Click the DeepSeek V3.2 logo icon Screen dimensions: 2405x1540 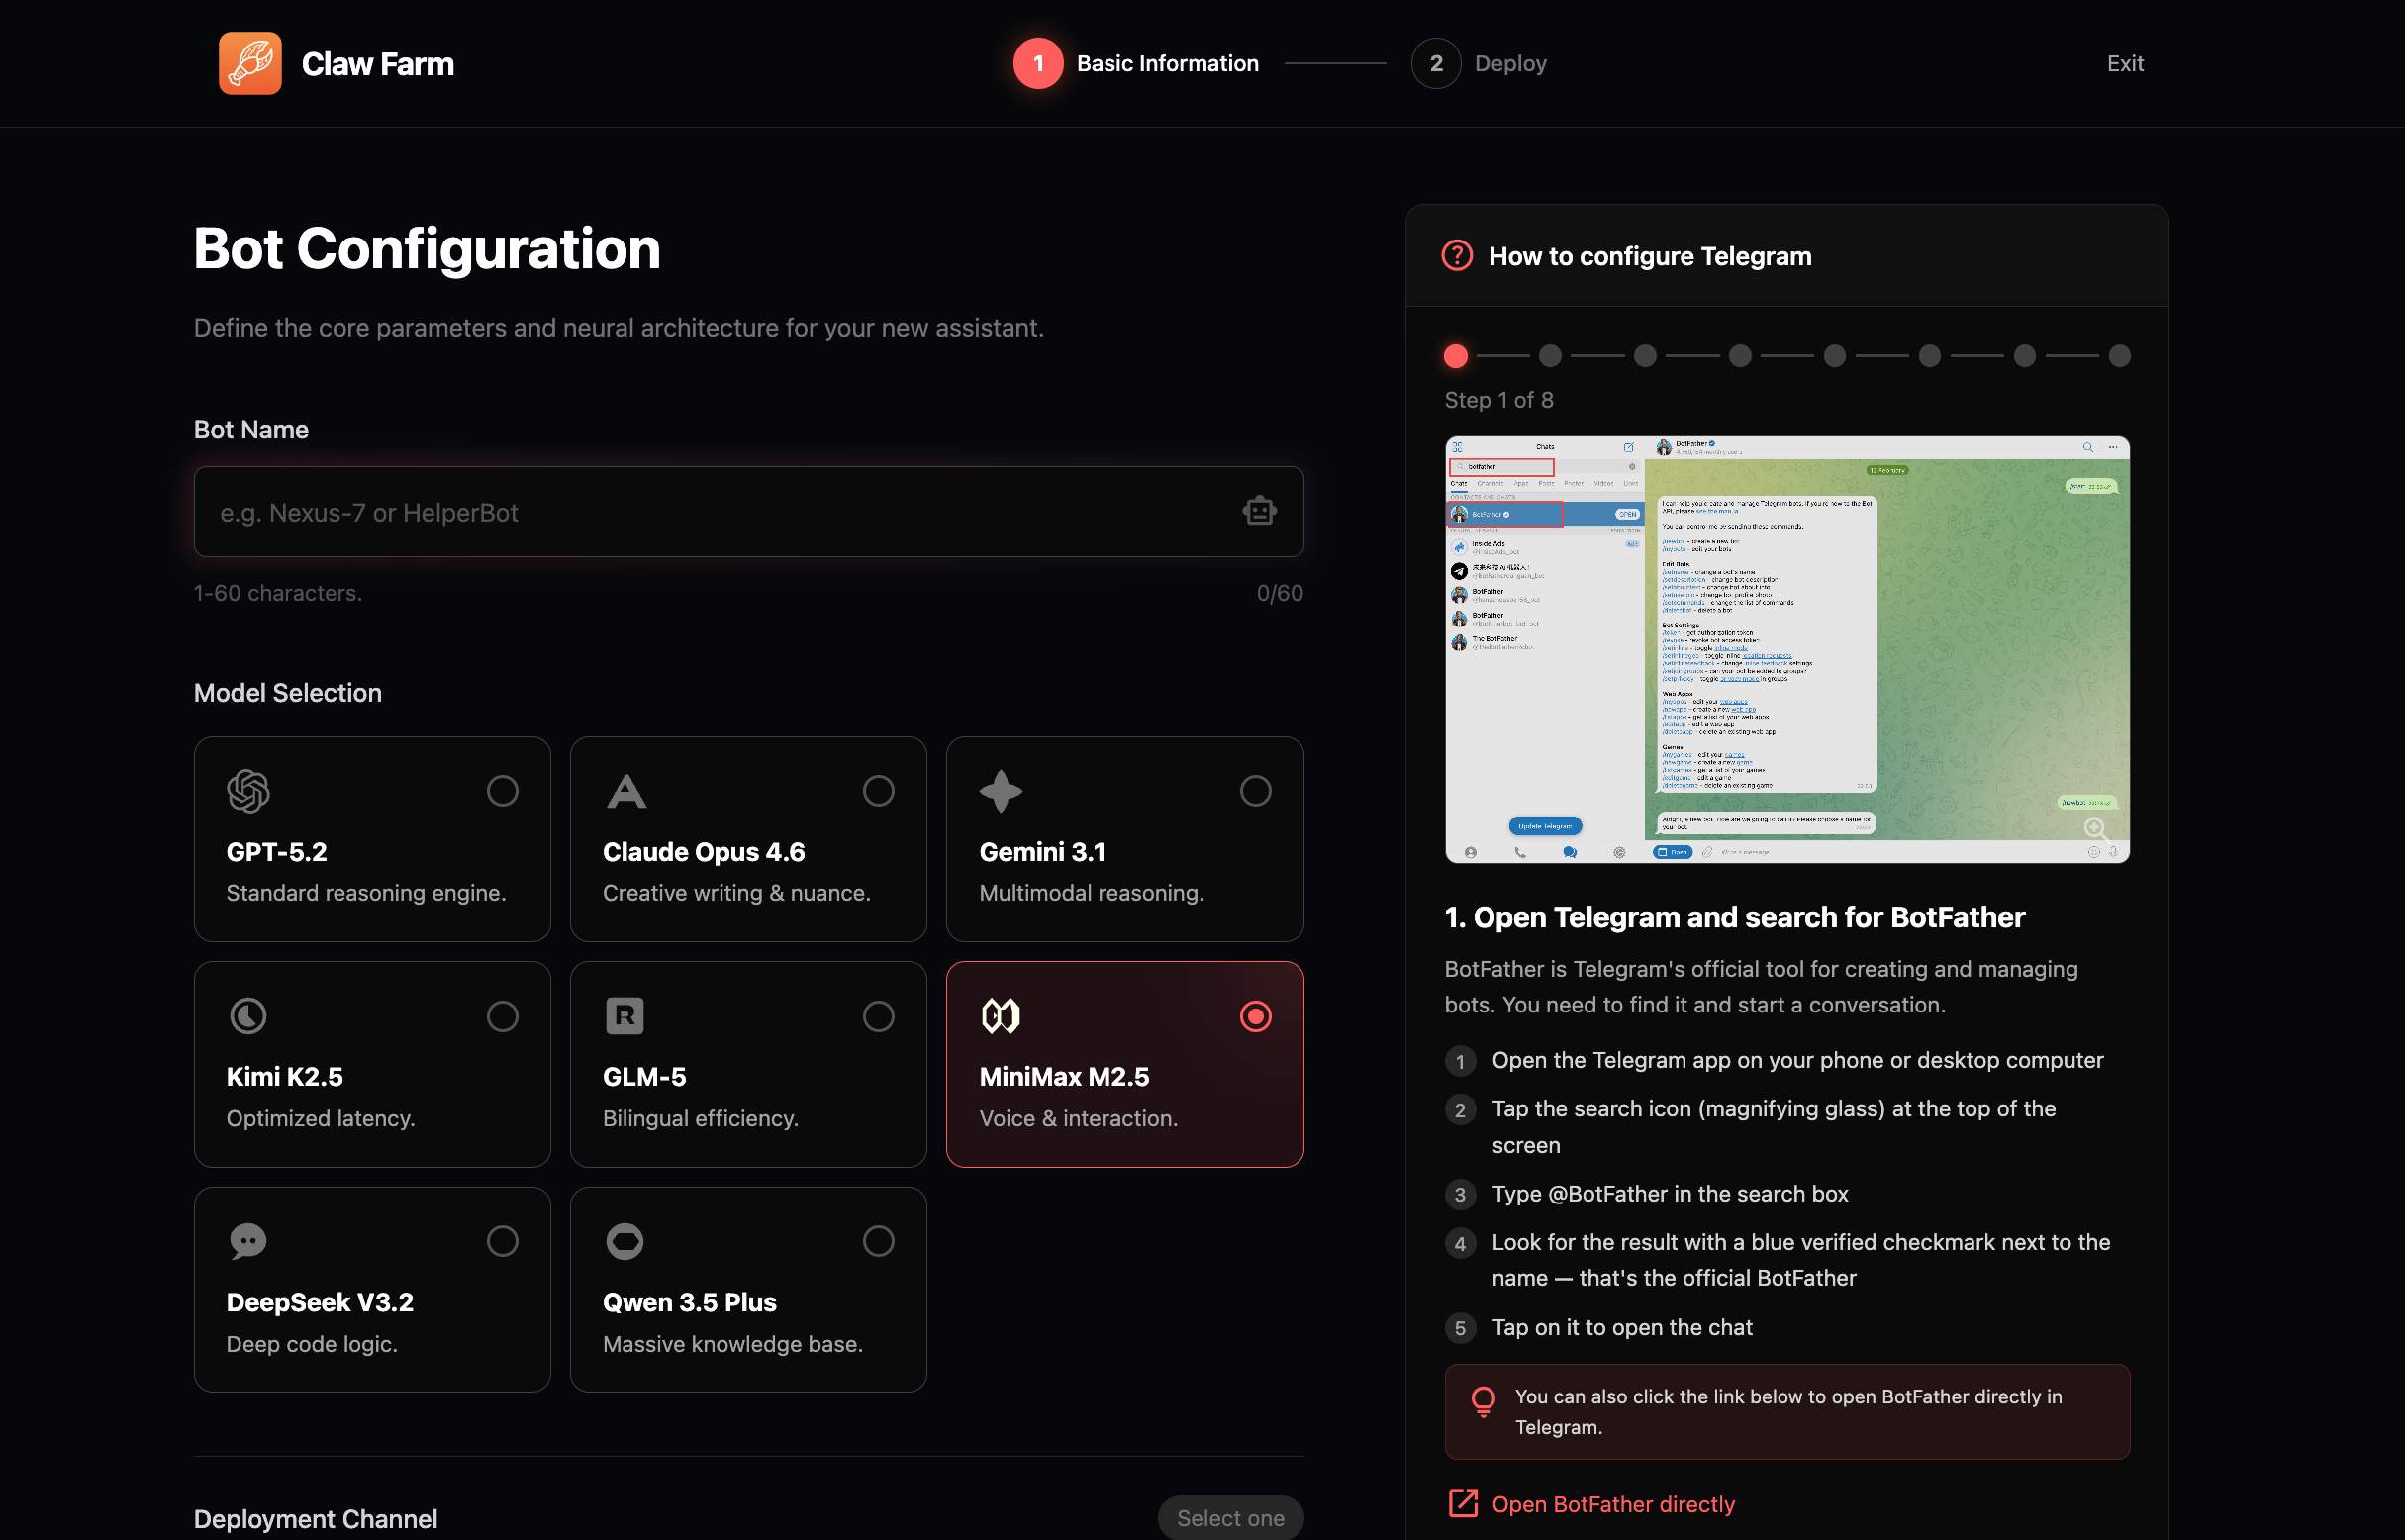pyautogui.click(x=248, y=1241)
